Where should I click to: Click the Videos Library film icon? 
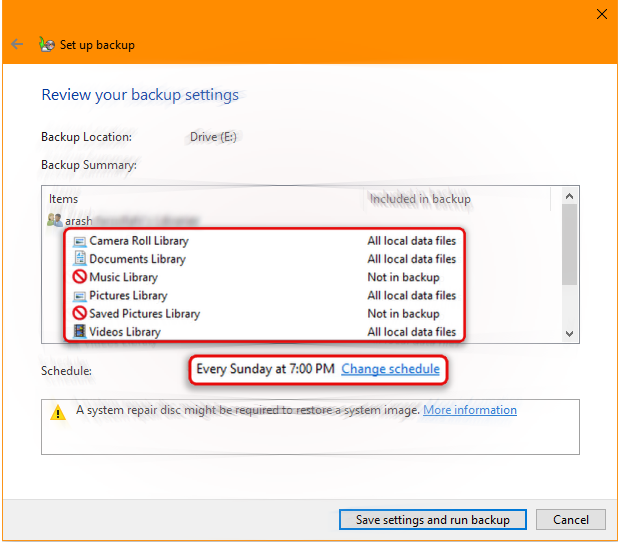[80, 331]
